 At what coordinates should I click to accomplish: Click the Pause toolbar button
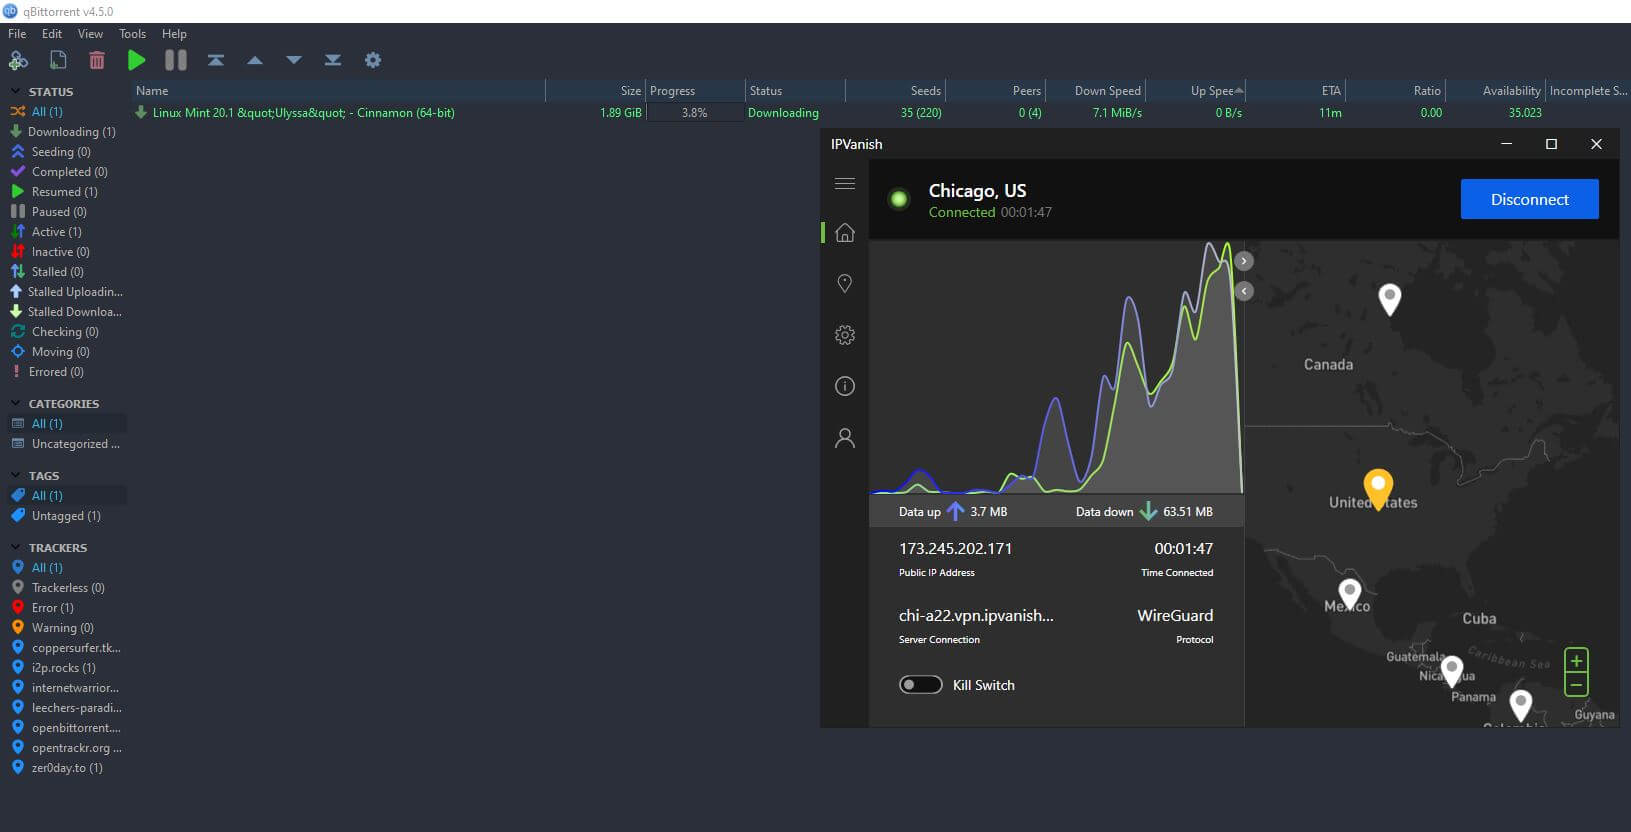point(176,60)
